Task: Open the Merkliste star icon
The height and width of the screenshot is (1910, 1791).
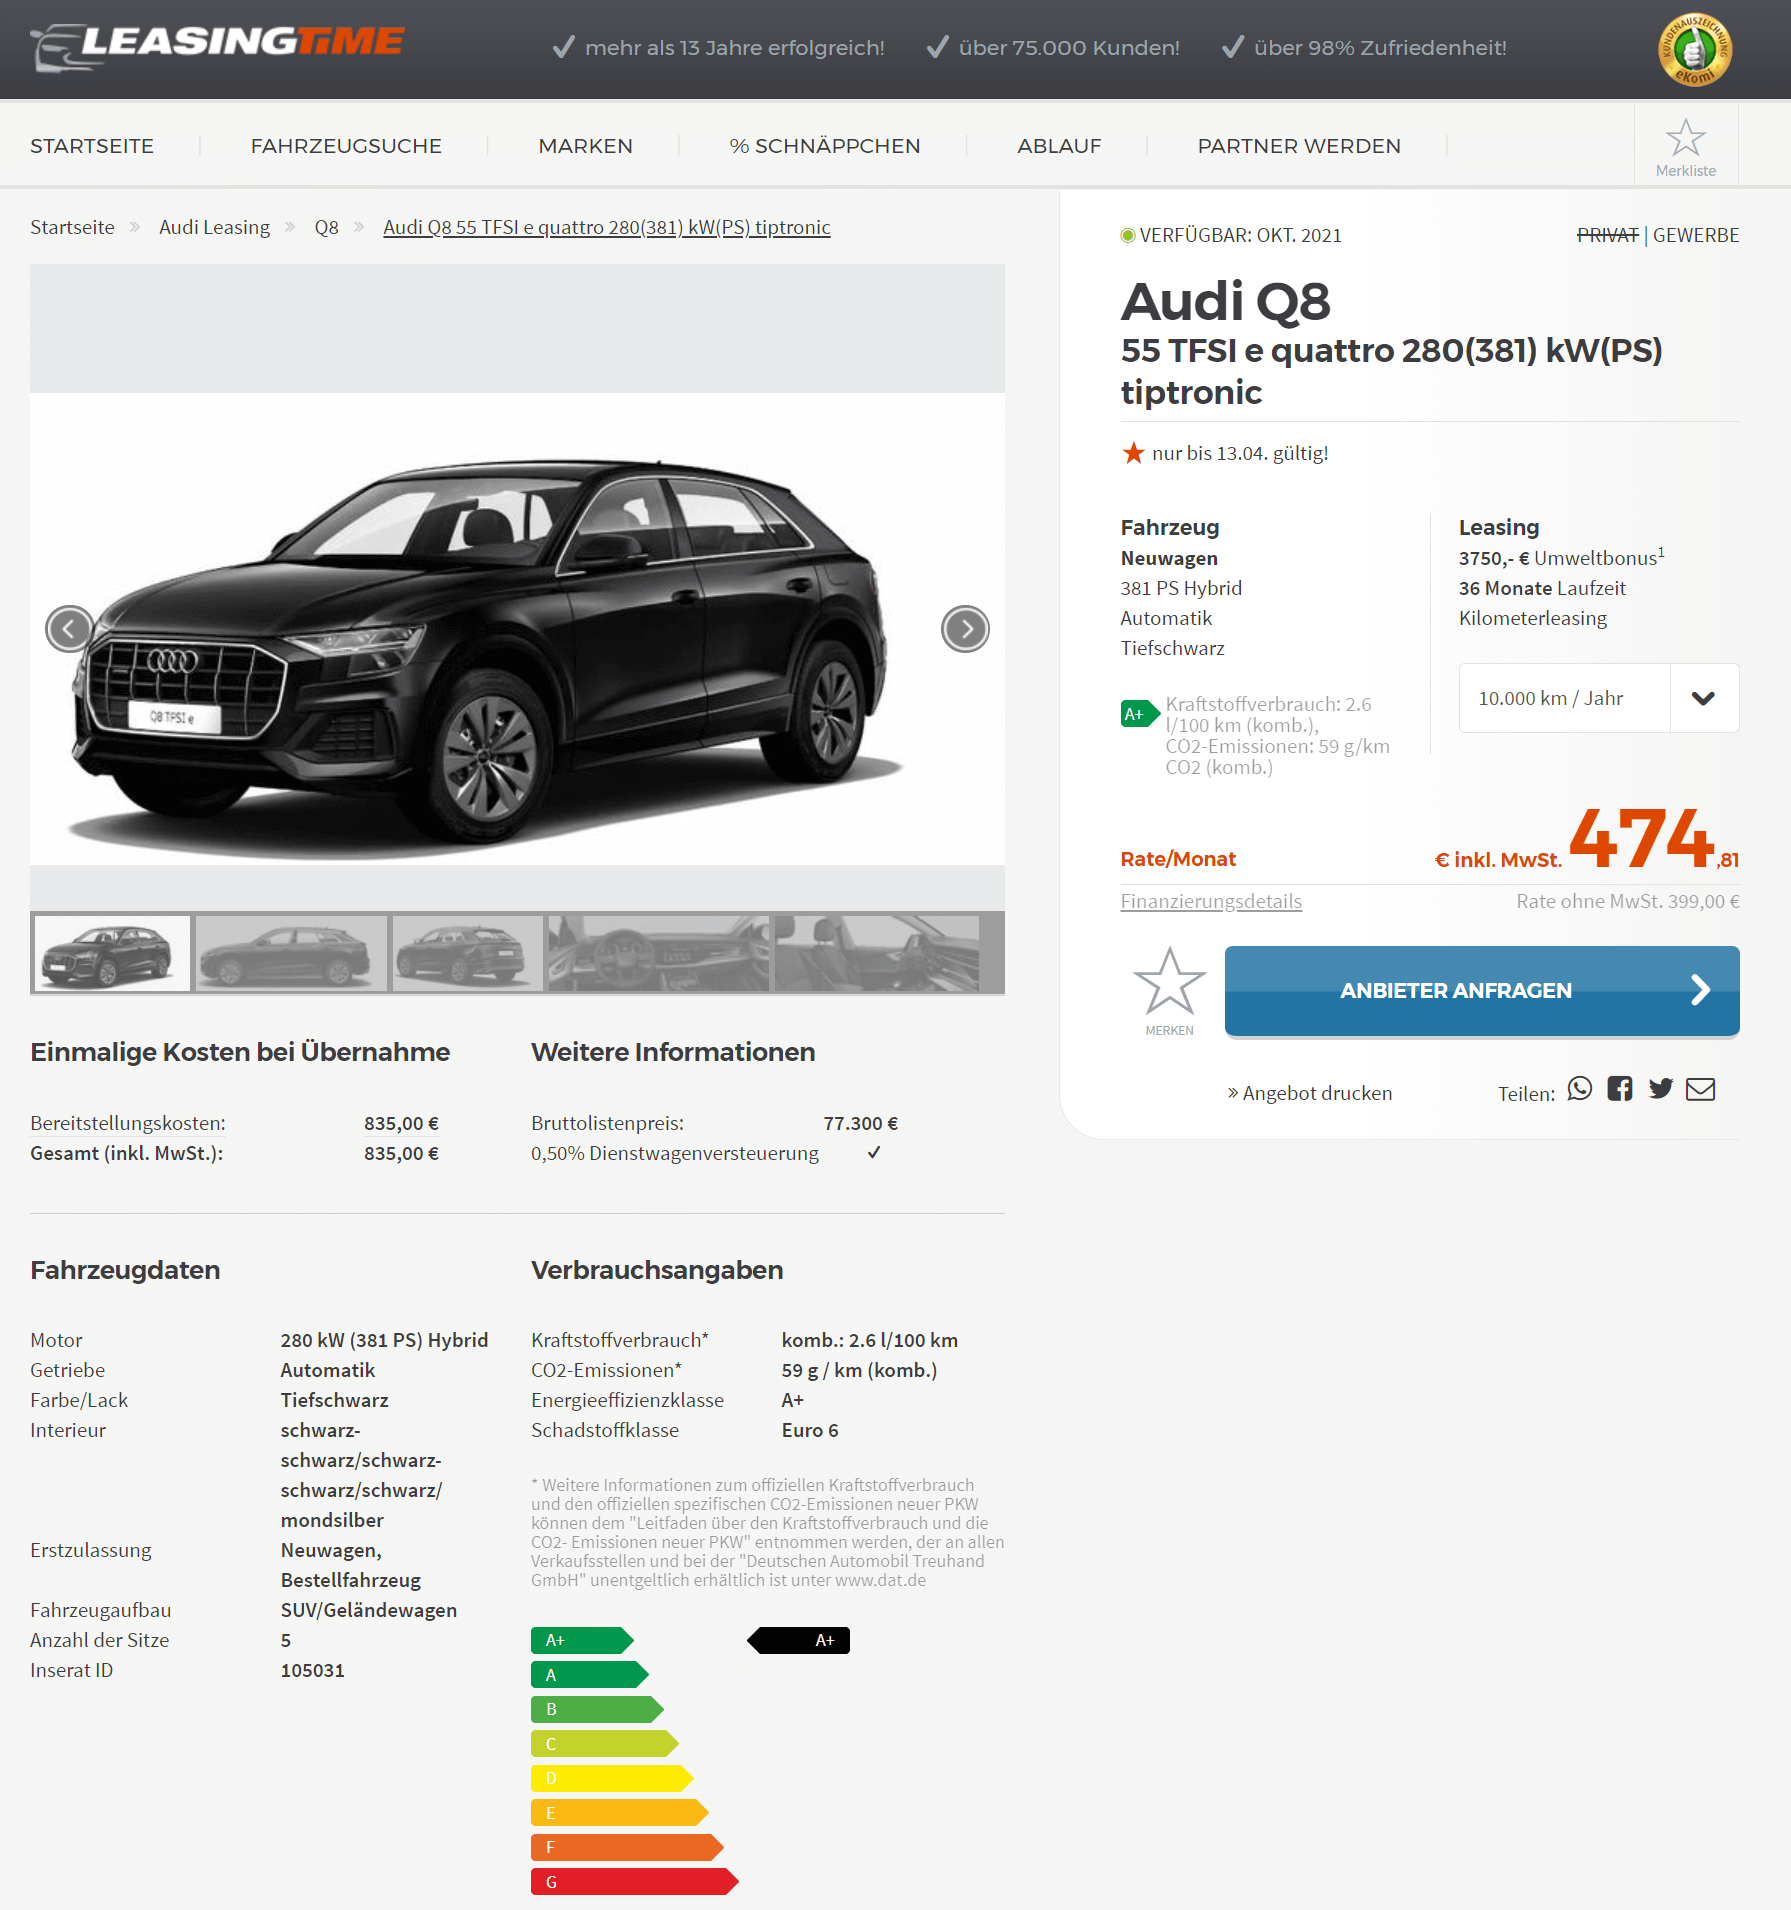Action: 1685,139
